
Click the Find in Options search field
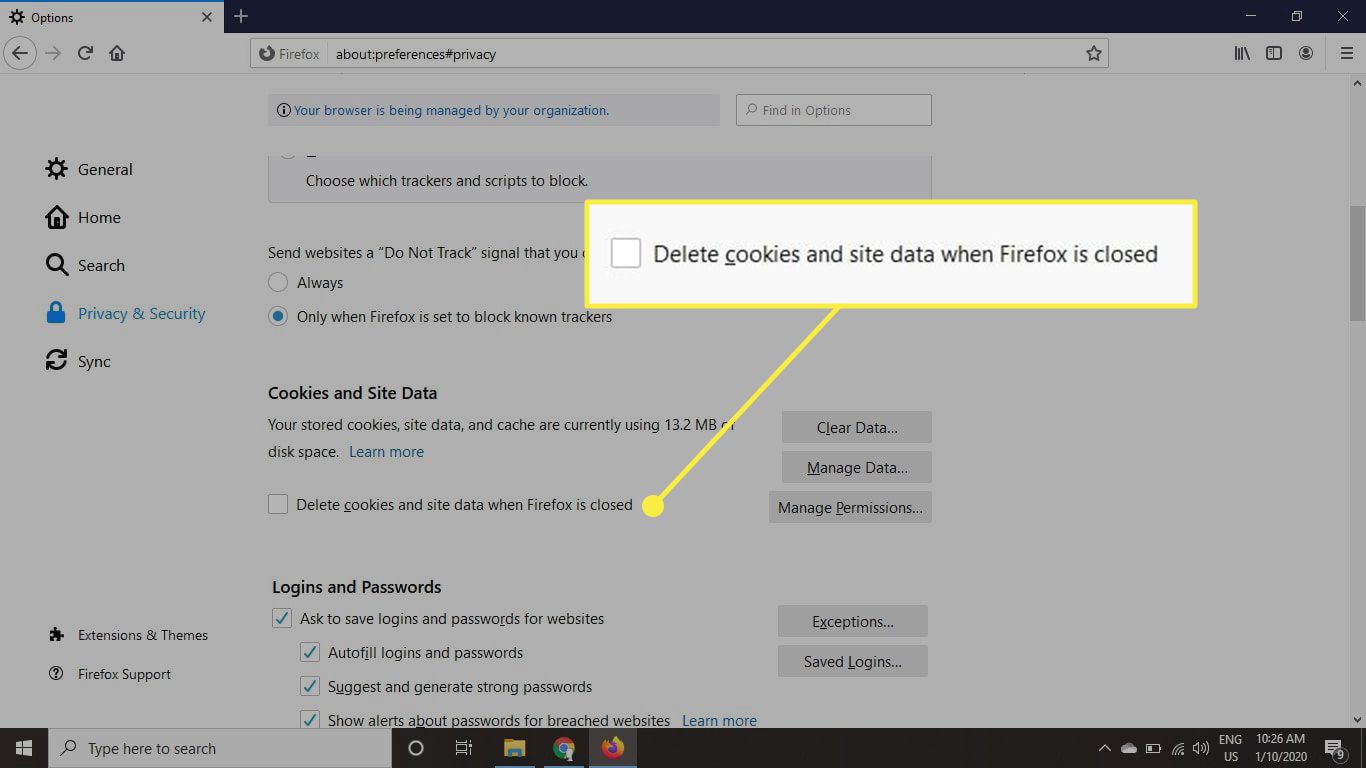pyautogui.click(x=834, y=110)
